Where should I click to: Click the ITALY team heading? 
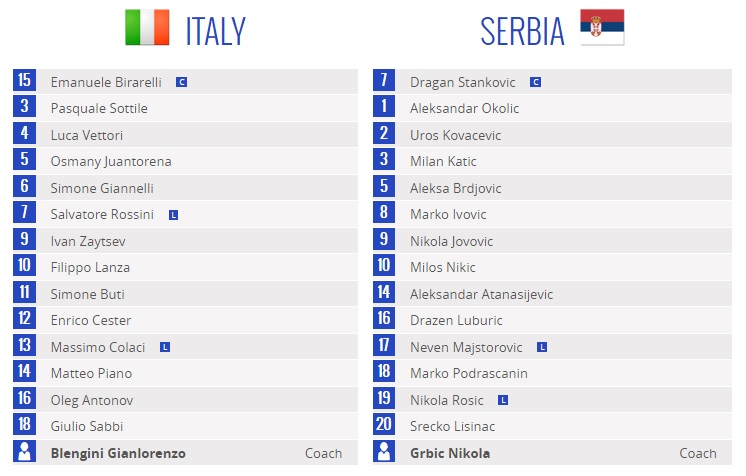point(216,31)
